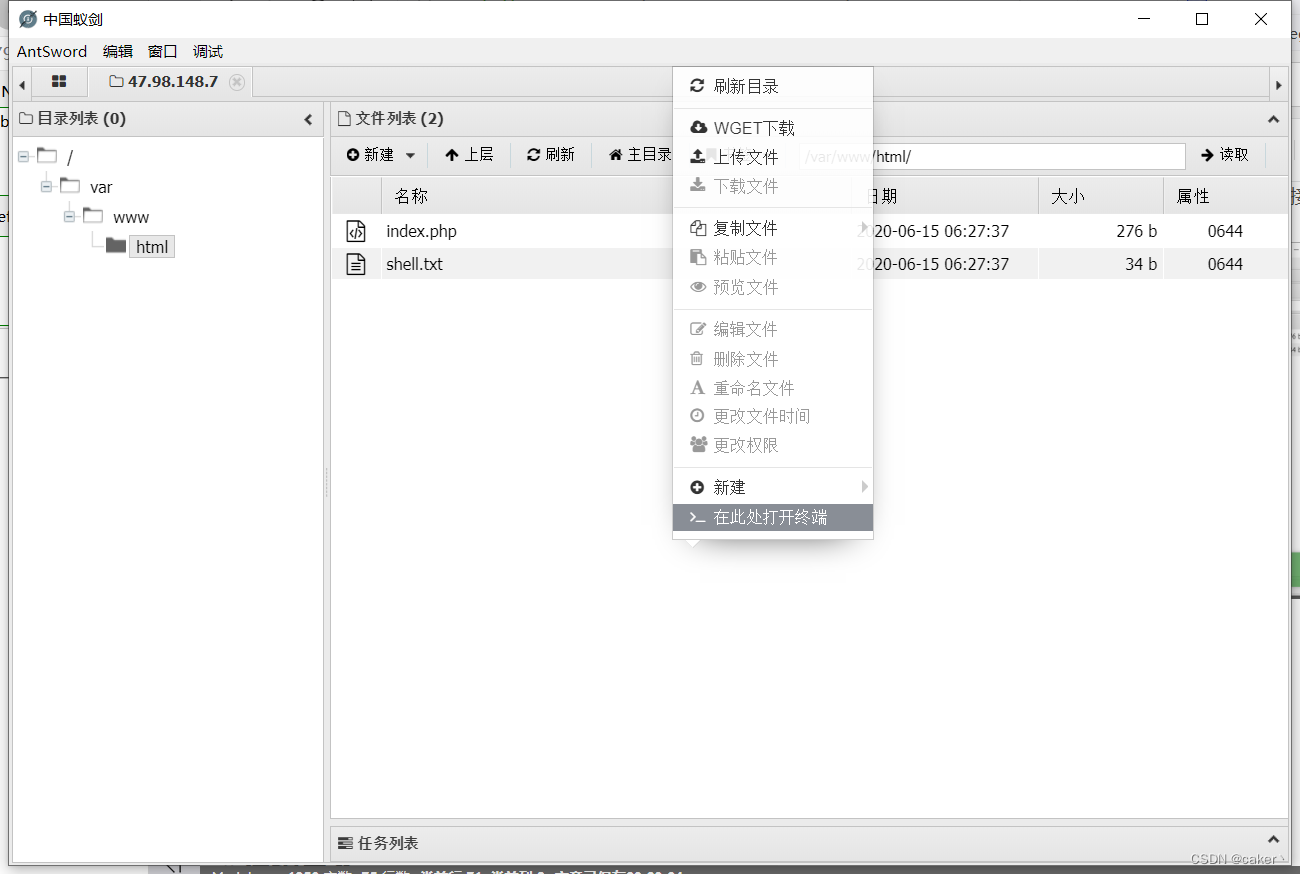Choose 刷新目录 in the context menu
Image resolution: width=1300 pixels, height=874 pixels.
pyautogui.click(x=773, y=86)
